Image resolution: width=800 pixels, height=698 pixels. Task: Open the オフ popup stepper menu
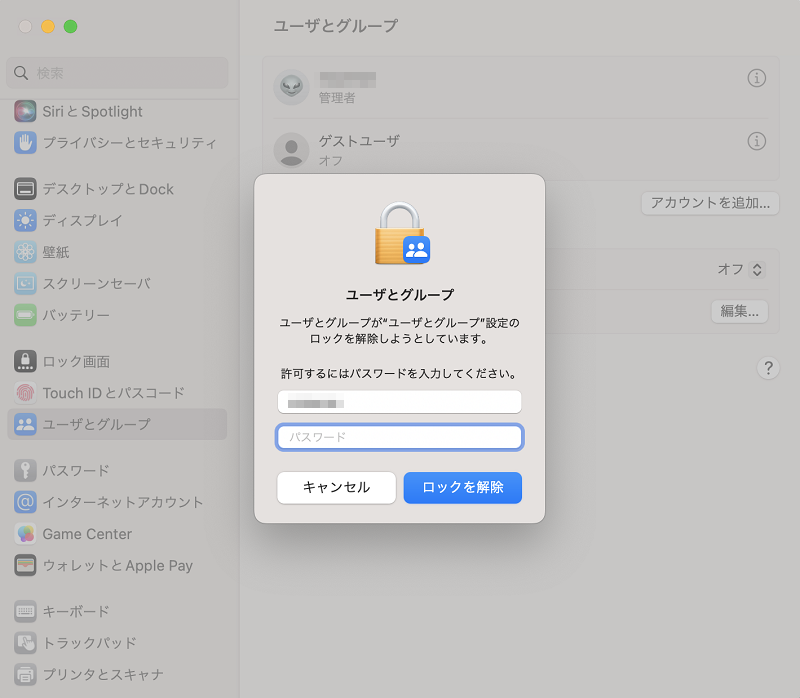(757, 269)
